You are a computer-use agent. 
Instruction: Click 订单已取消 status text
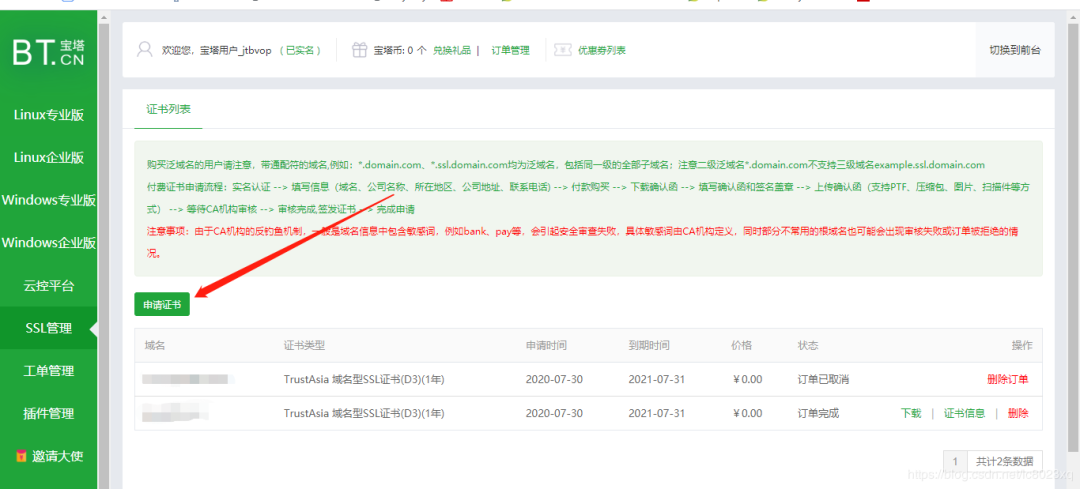coord(823,379)
